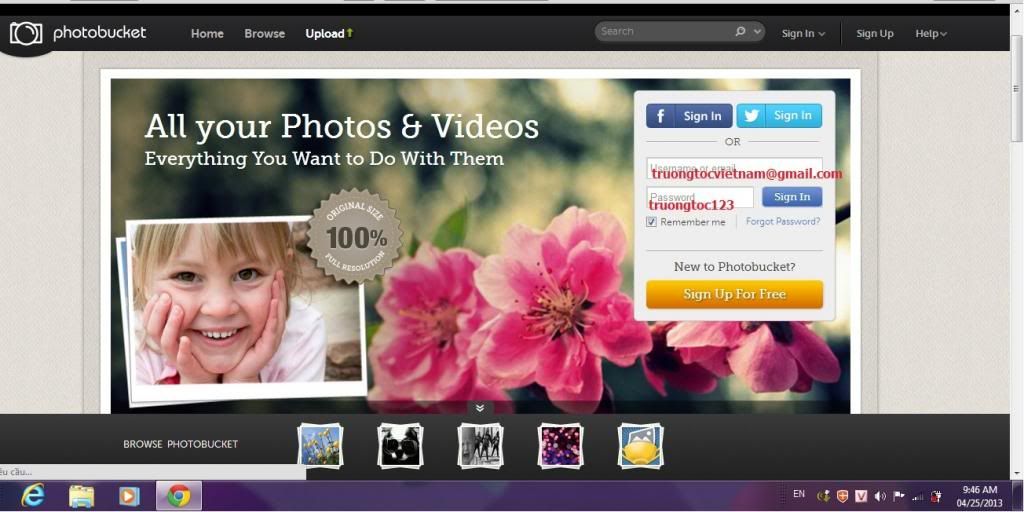Click the blue Sign In button beside password
1024x512 pixels.
[x=792, y=197]
